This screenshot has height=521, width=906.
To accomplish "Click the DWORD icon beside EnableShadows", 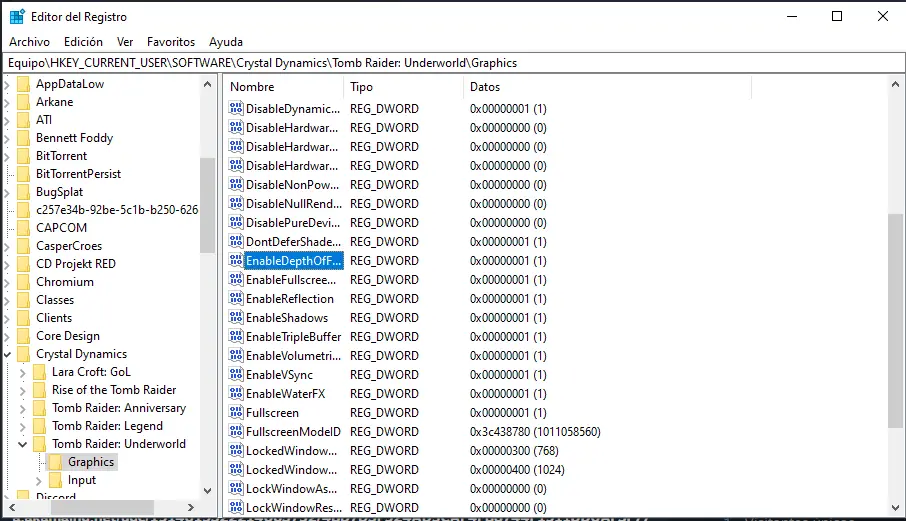I will click(236, 318).
